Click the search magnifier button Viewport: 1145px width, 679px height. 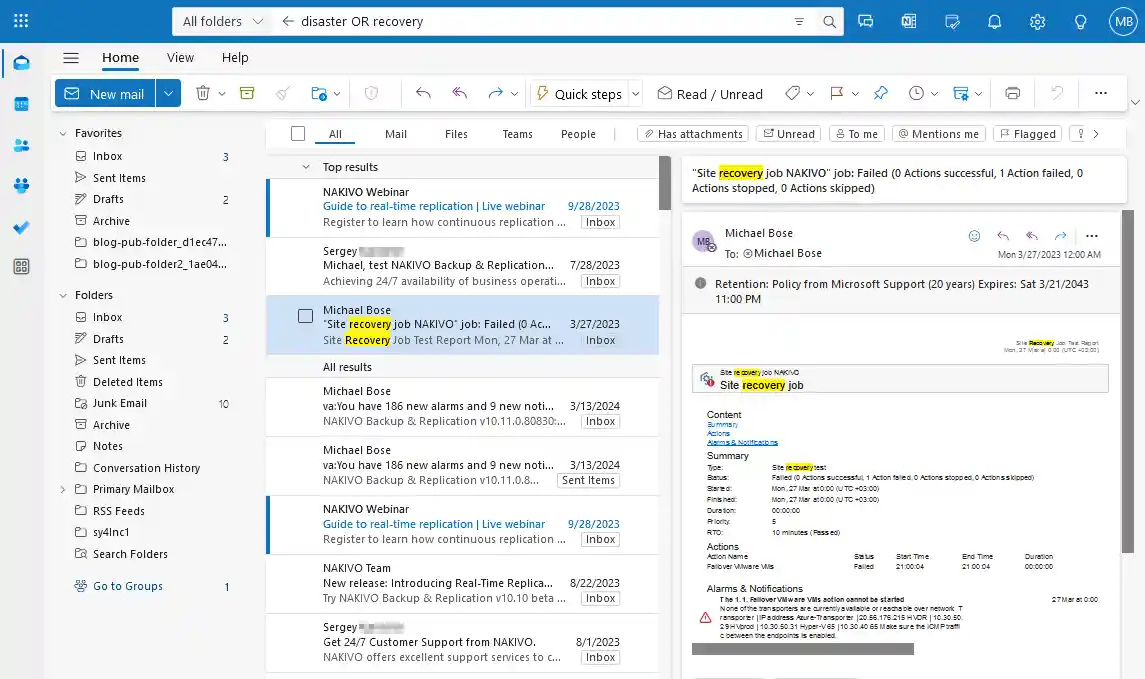(829, 22)
